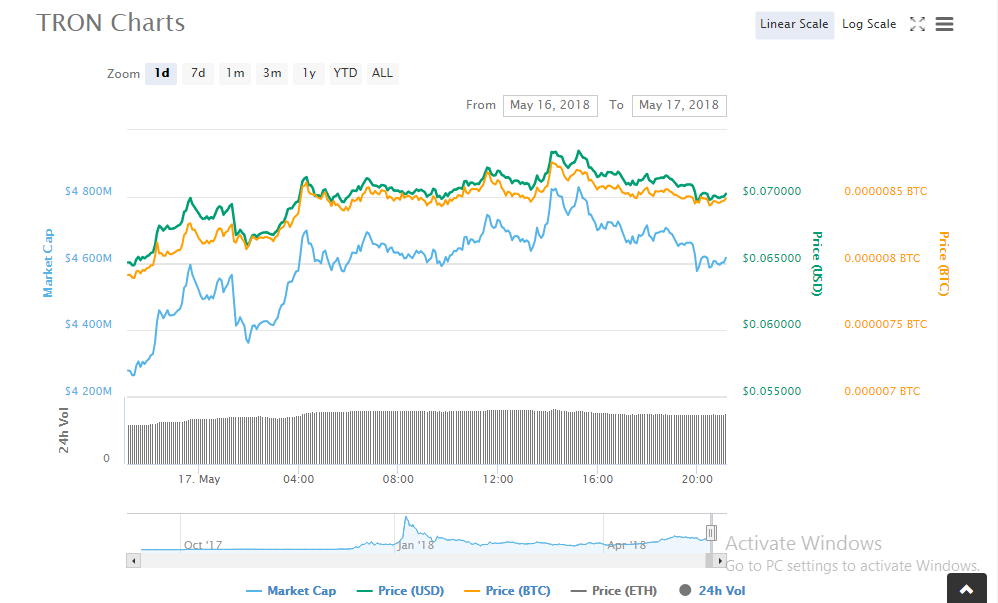Screen dimensions: 998x603
Task: Toggle Price (BTC) series in legend
Action: tap(507, 591)
